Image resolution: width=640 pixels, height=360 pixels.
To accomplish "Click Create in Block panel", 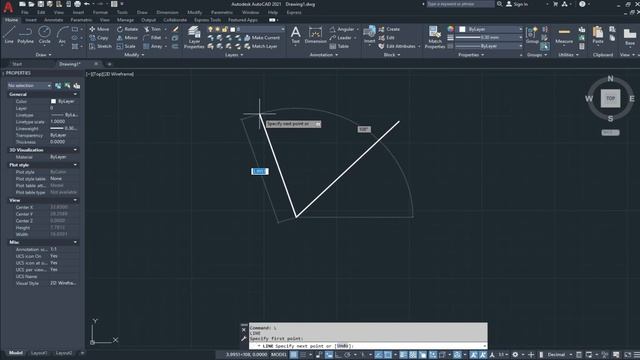I will 389,29.
